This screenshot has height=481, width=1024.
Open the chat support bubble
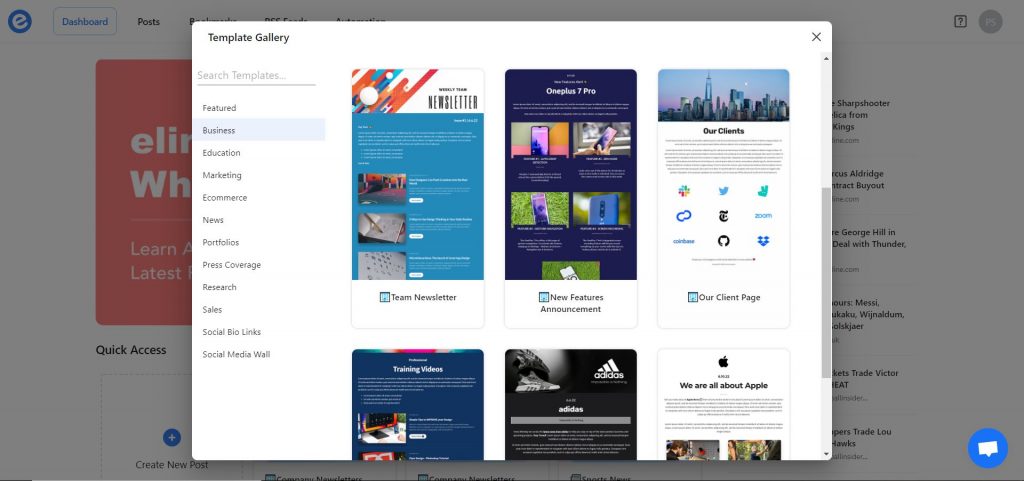pos(987,448)
